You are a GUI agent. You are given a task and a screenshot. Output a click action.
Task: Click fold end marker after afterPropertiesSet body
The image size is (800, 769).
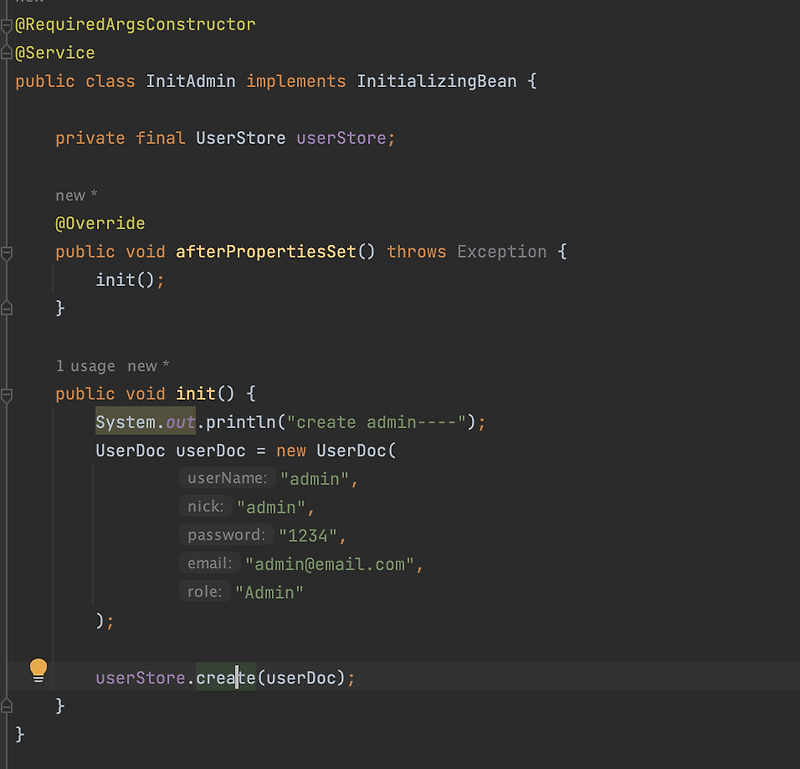6,308
